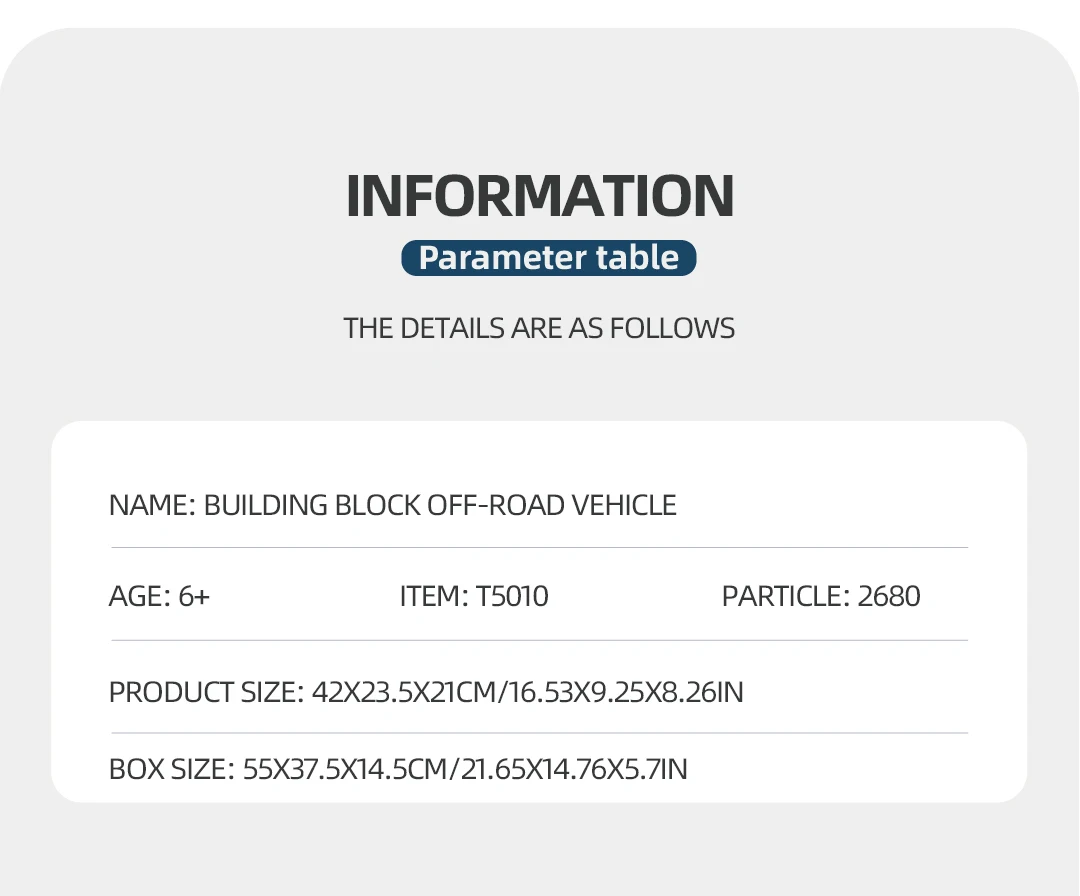This screenshot has width=1080, height=896.
Task: Click the divider line below the AGE row
Action: point(539,640)
